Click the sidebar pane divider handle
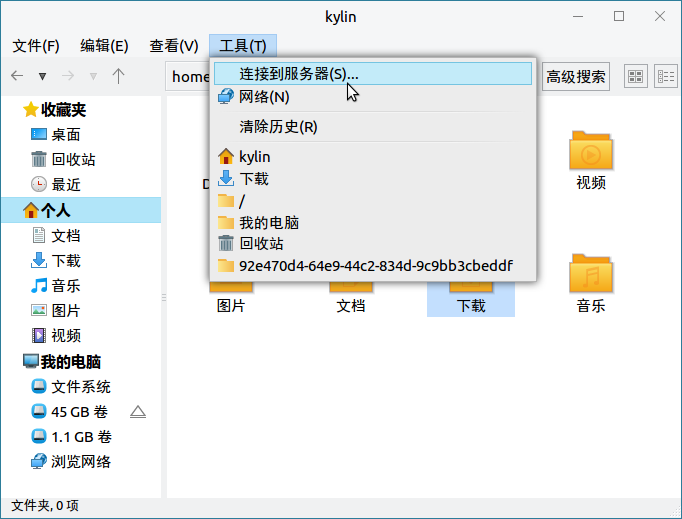Viewport: 682px width, 519px height. (164, 298)
